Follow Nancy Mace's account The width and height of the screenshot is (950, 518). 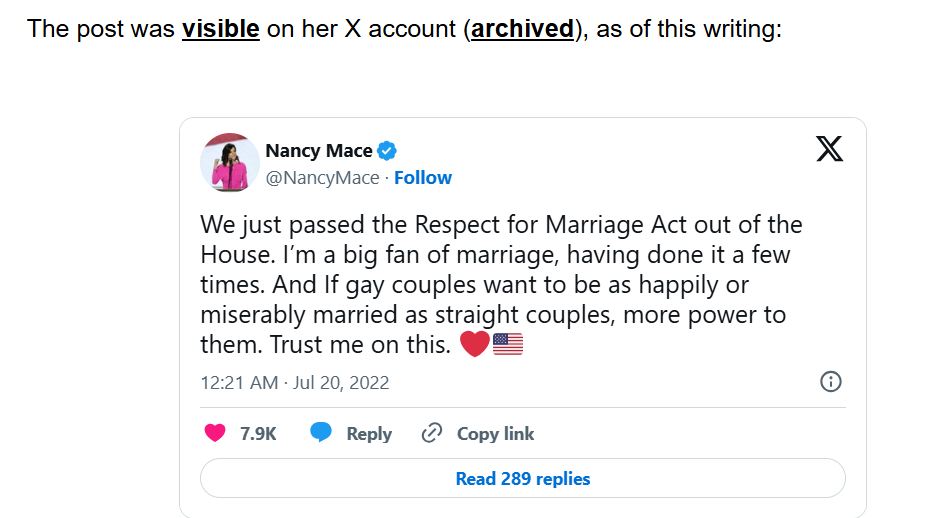coord(423,178)
